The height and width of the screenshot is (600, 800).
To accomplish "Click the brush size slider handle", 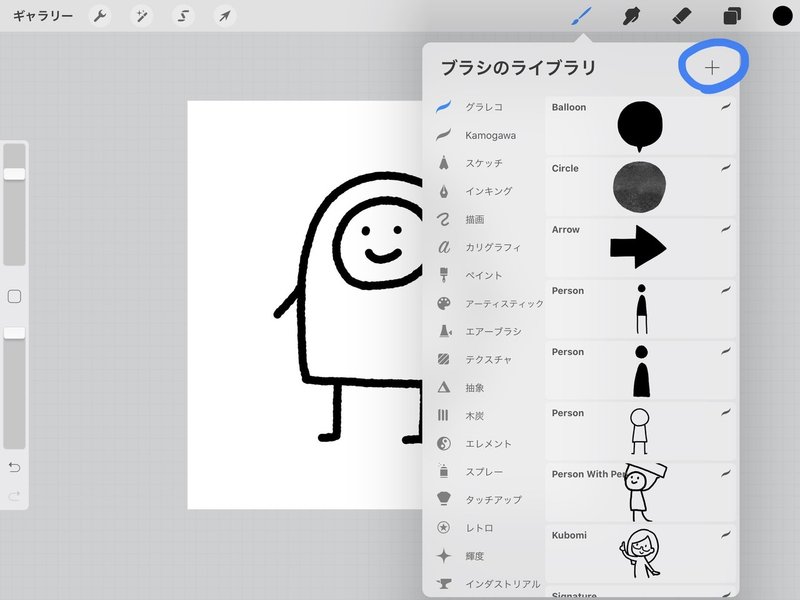I will (x=14, y=174).
